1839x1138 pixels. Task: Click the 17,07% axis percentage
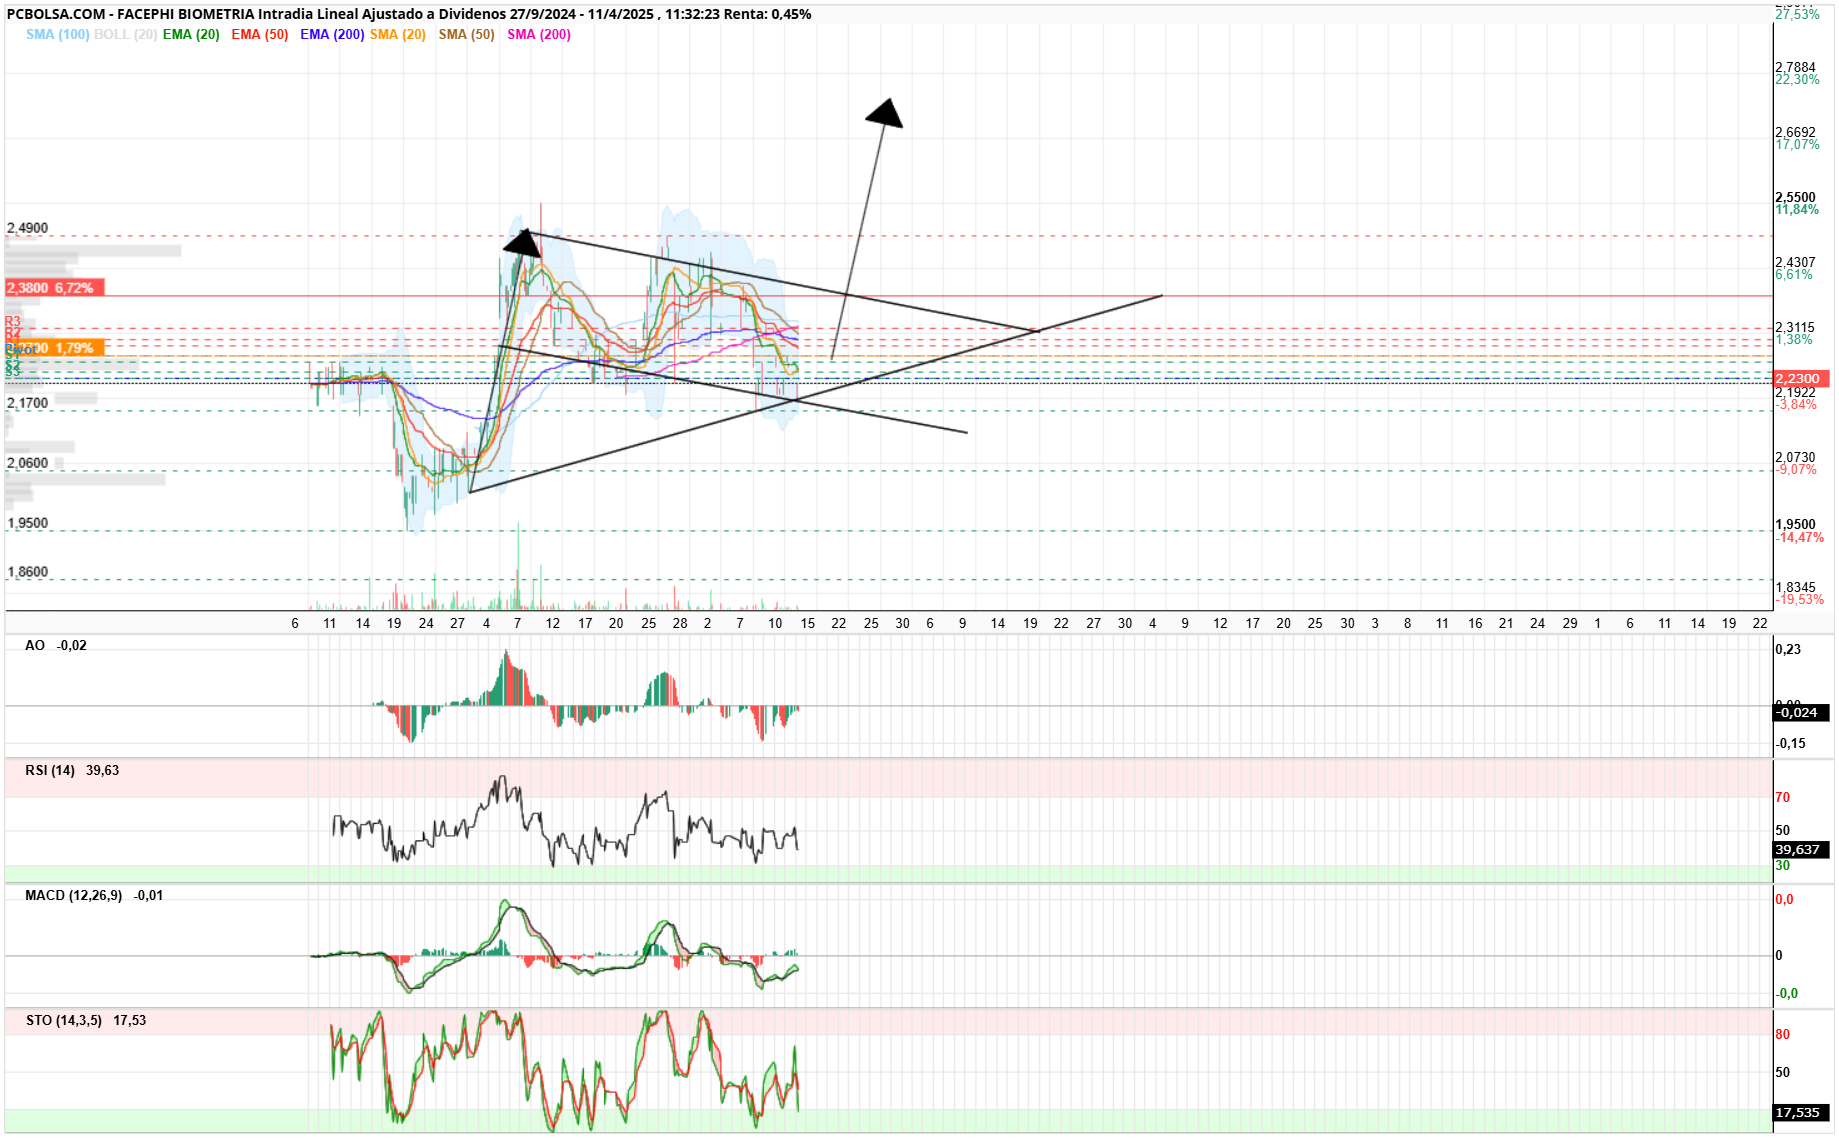[1797, 145]
